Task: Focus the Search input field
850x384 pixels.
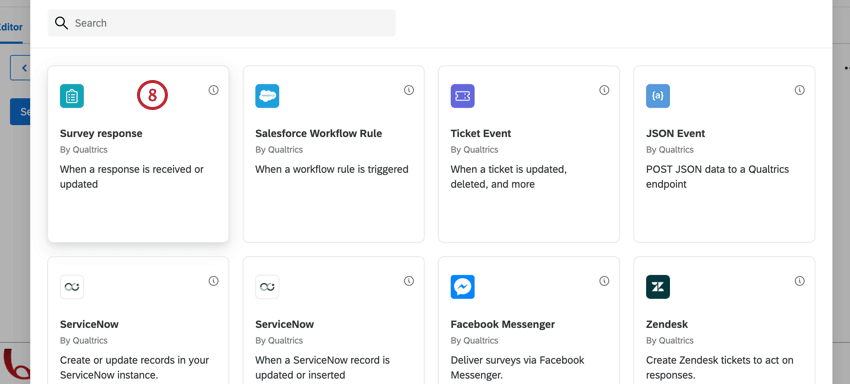Action: [x=221, y=23]
